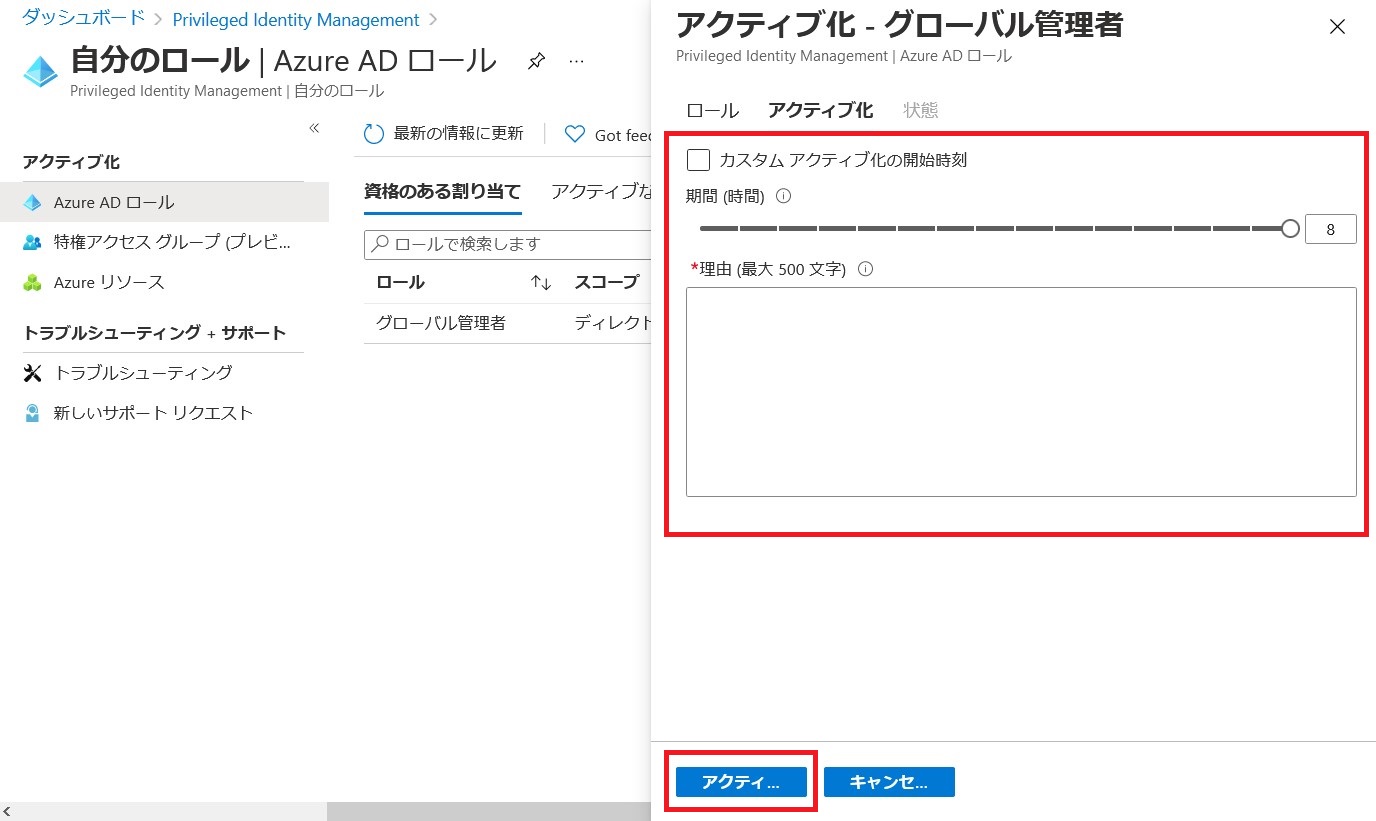Open 特権アクセス グループ (プレビュー) in sidebar

(x=164, y=242)
